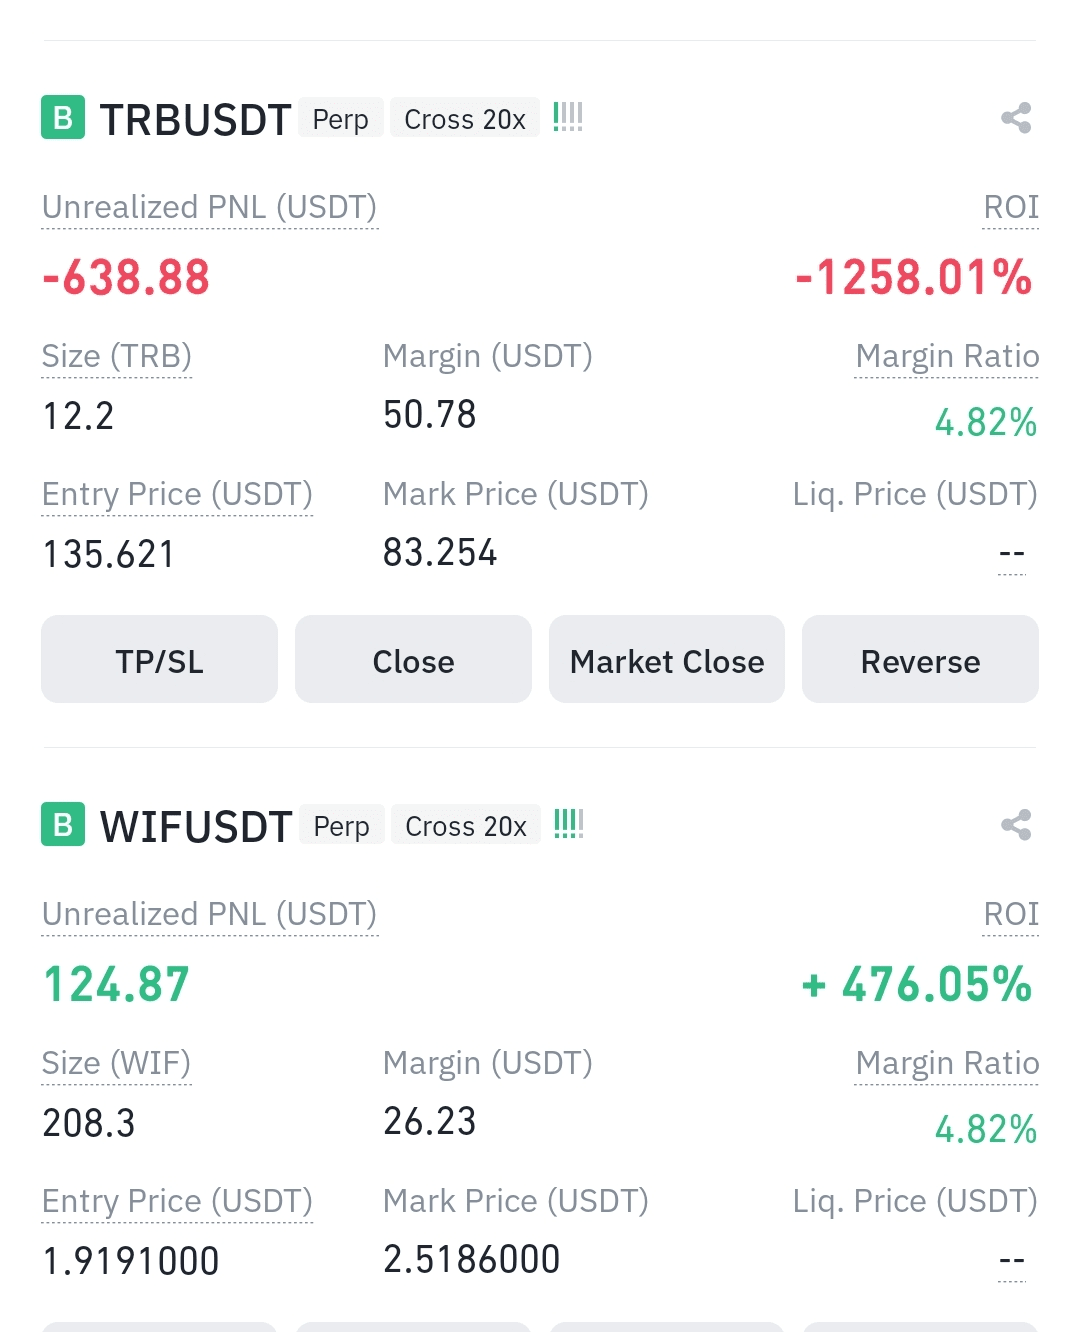The width and height of the screenshot is (1080, 1332).
Task: Reverse the TRBUSDT position
Action: tap(920, 660)
